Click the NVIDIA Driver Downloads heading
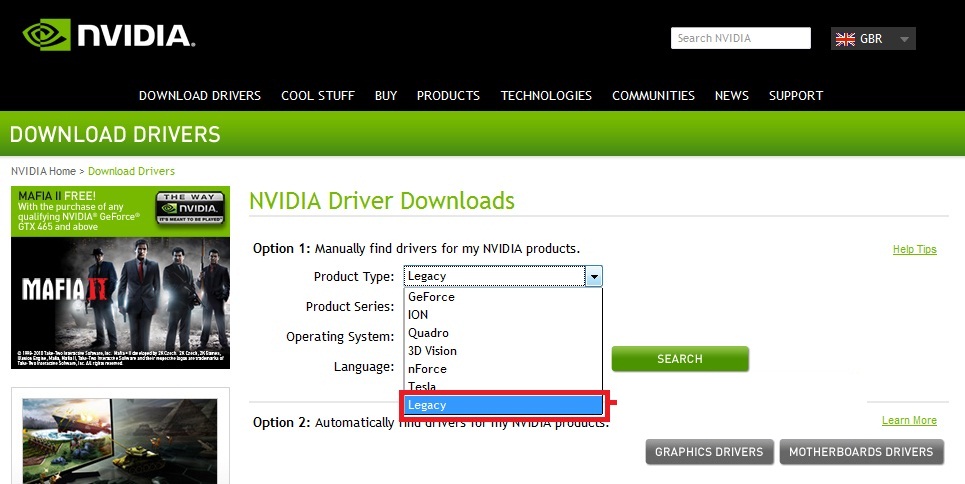Screen dimensions: 965x484 (382, 201)
